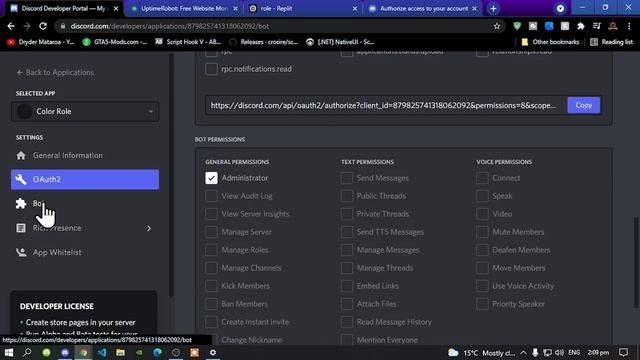
Task: Check the Attach Files permission
Action: (x=347, y=304)
